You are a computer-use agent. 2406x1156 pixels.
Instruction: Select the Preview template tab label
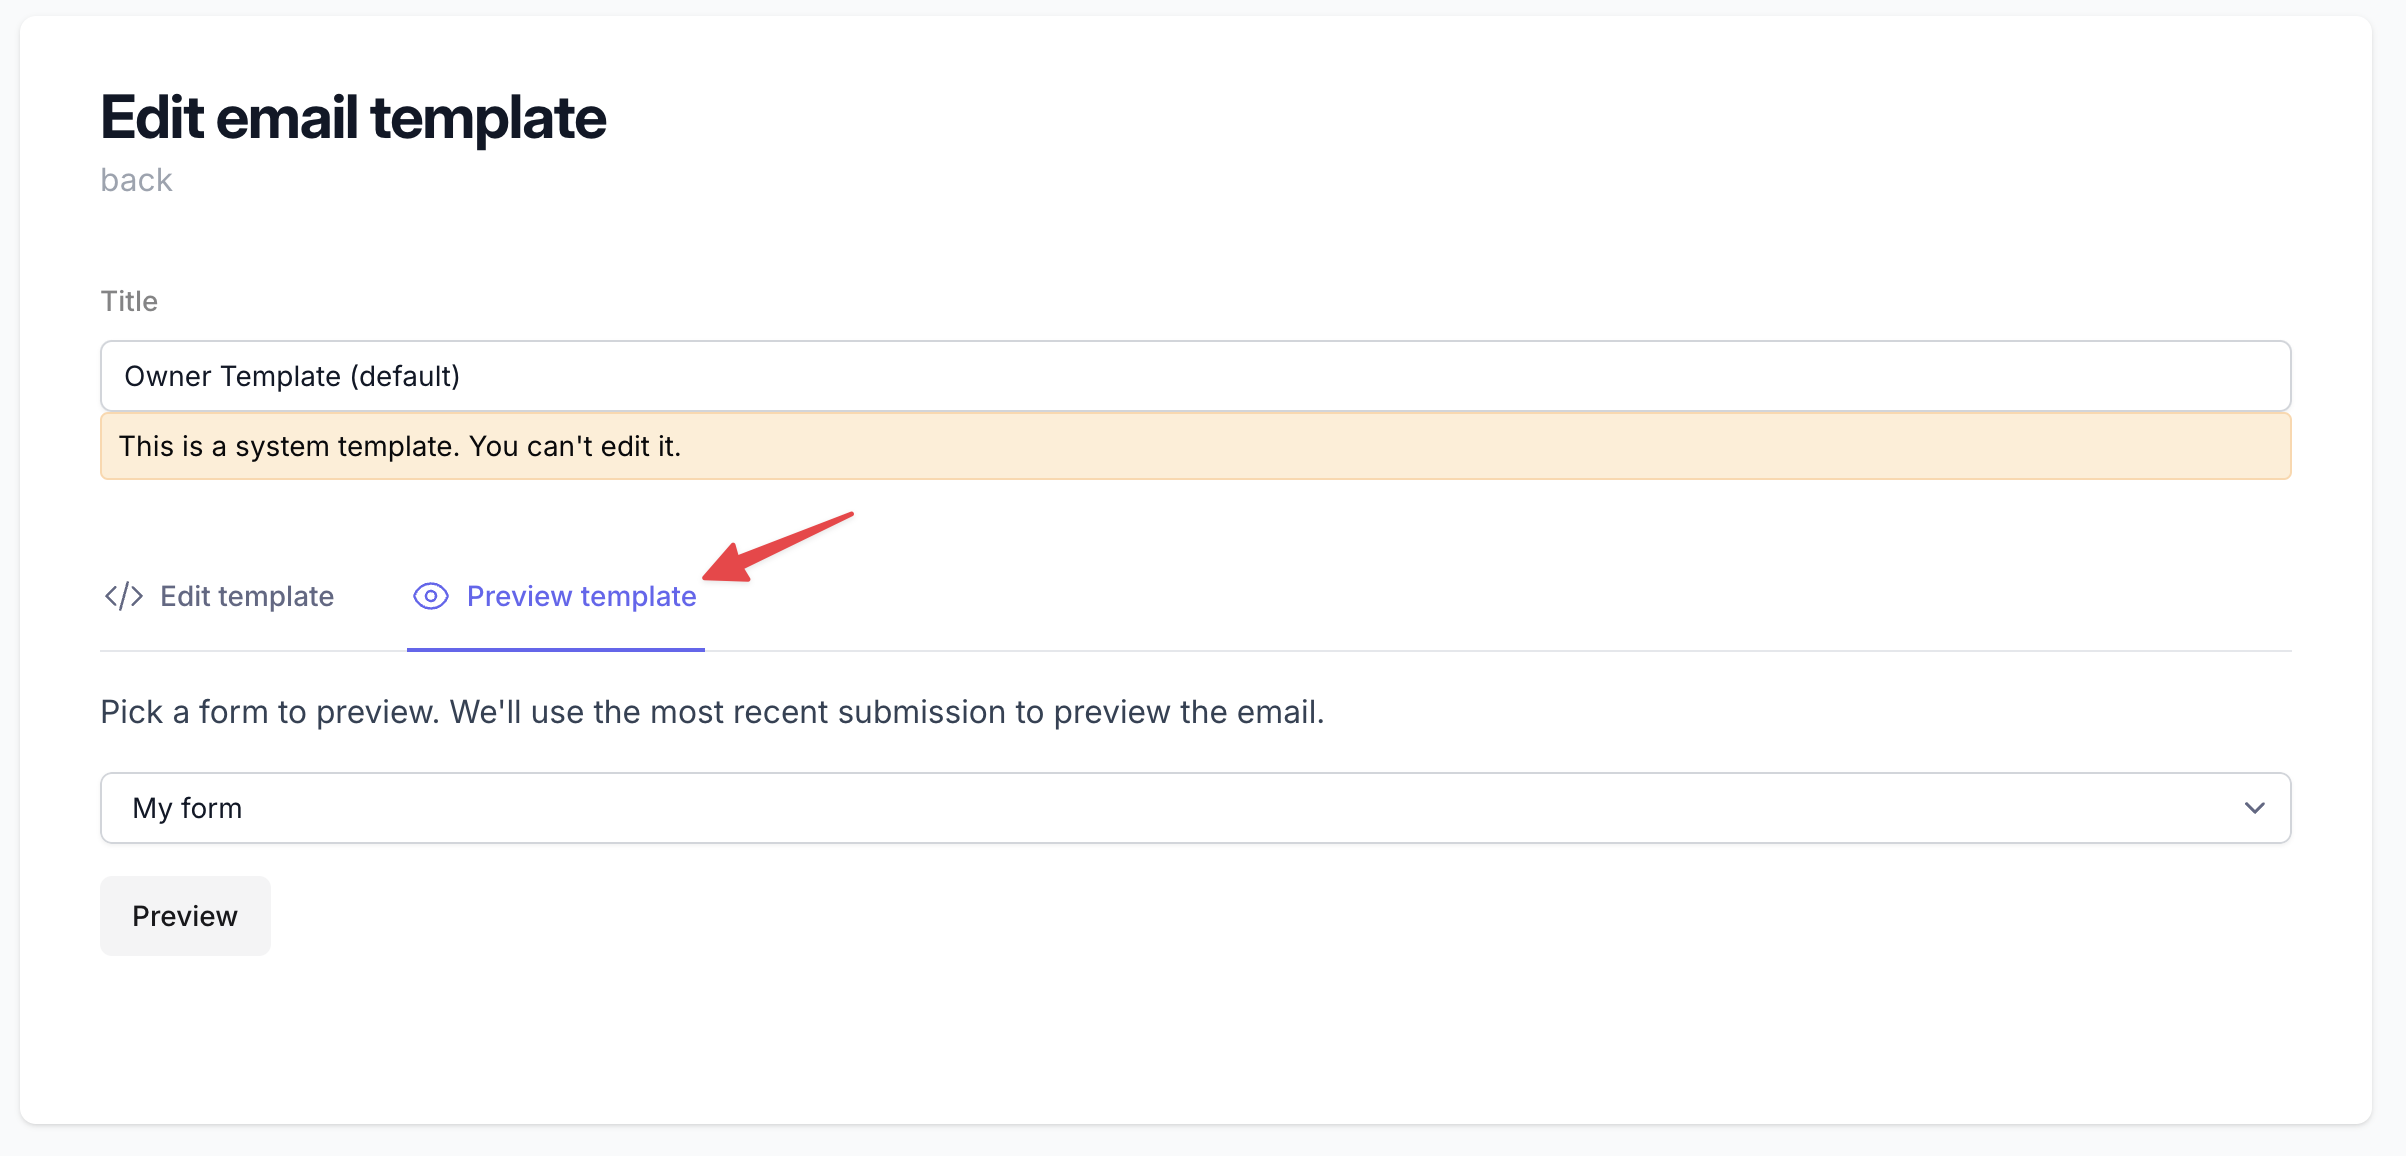tap(581, 596)
